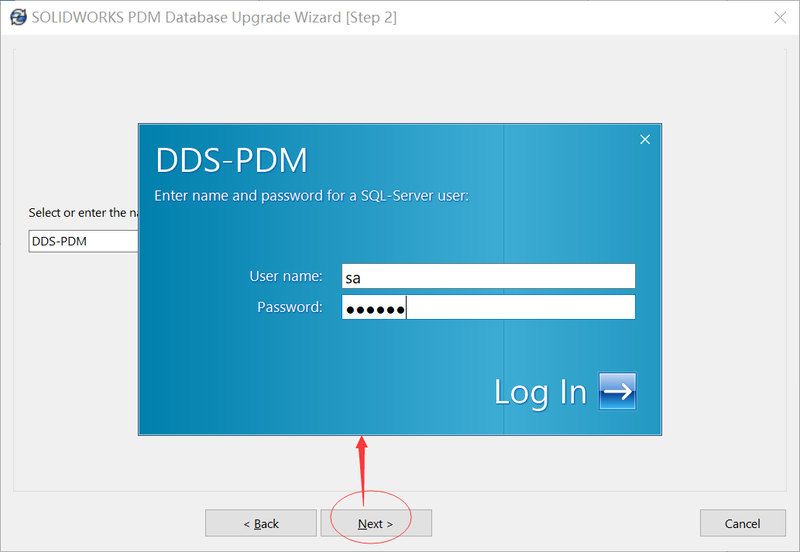Click the 'User name:' label
This screenshot has width=800, height=552.
pos(286,276)
